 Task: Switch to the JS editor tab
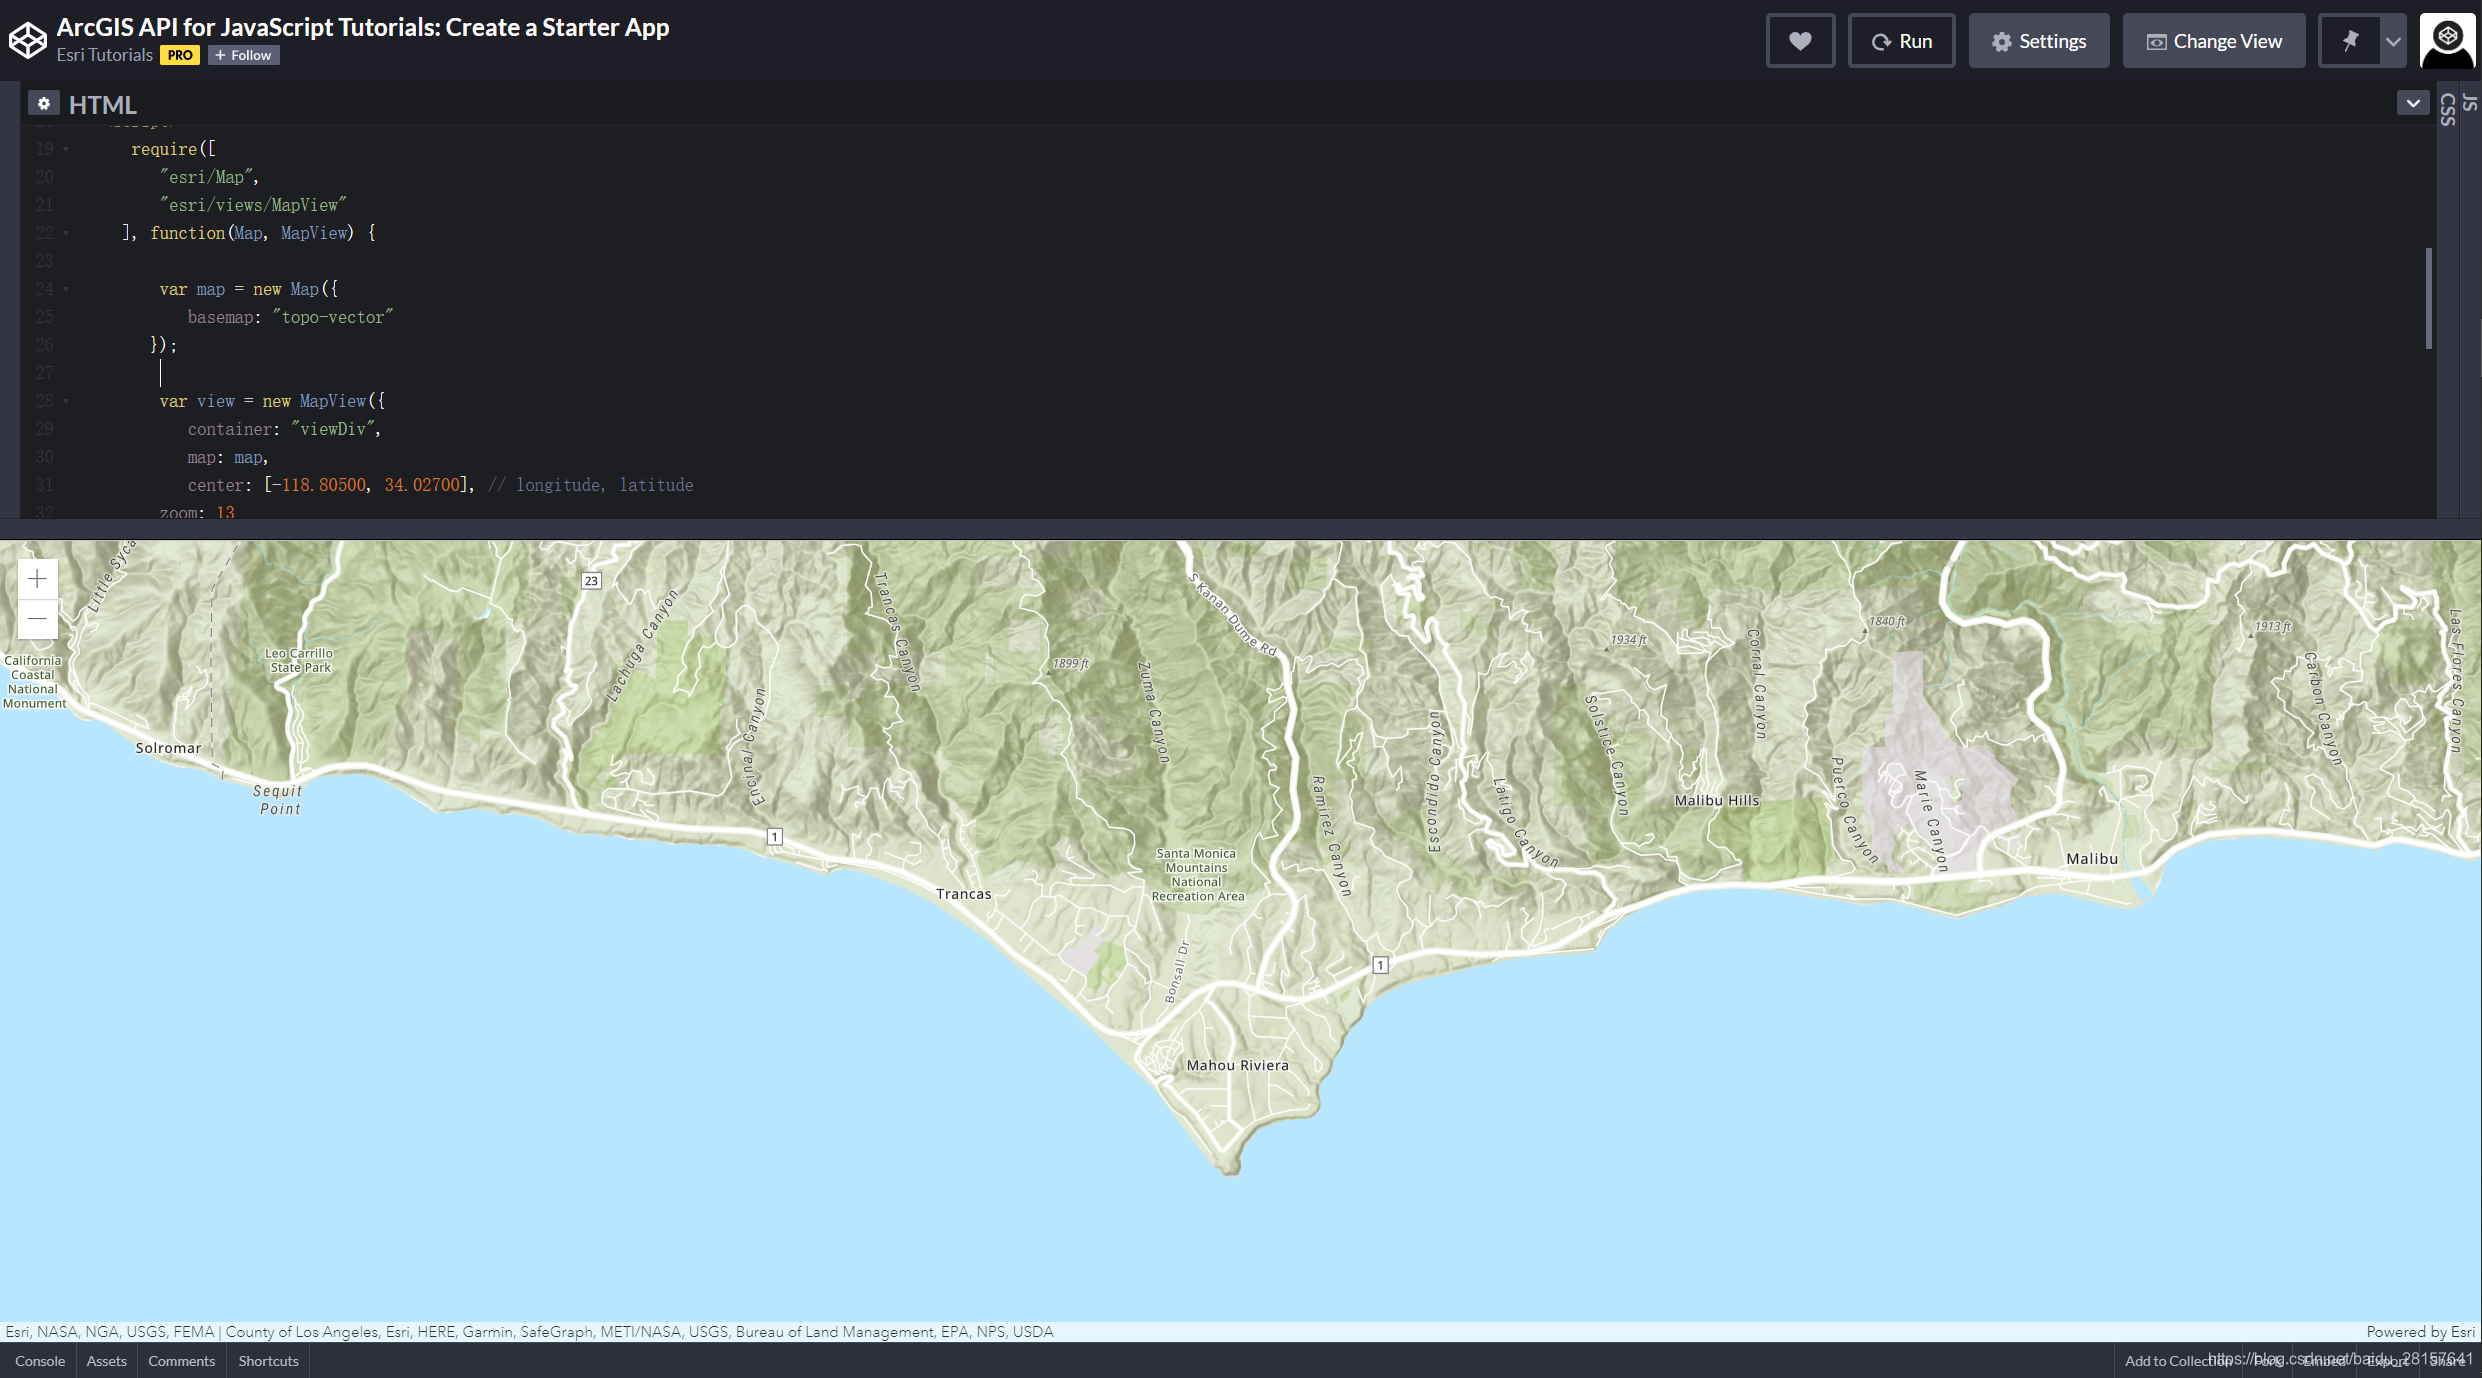2470,102
